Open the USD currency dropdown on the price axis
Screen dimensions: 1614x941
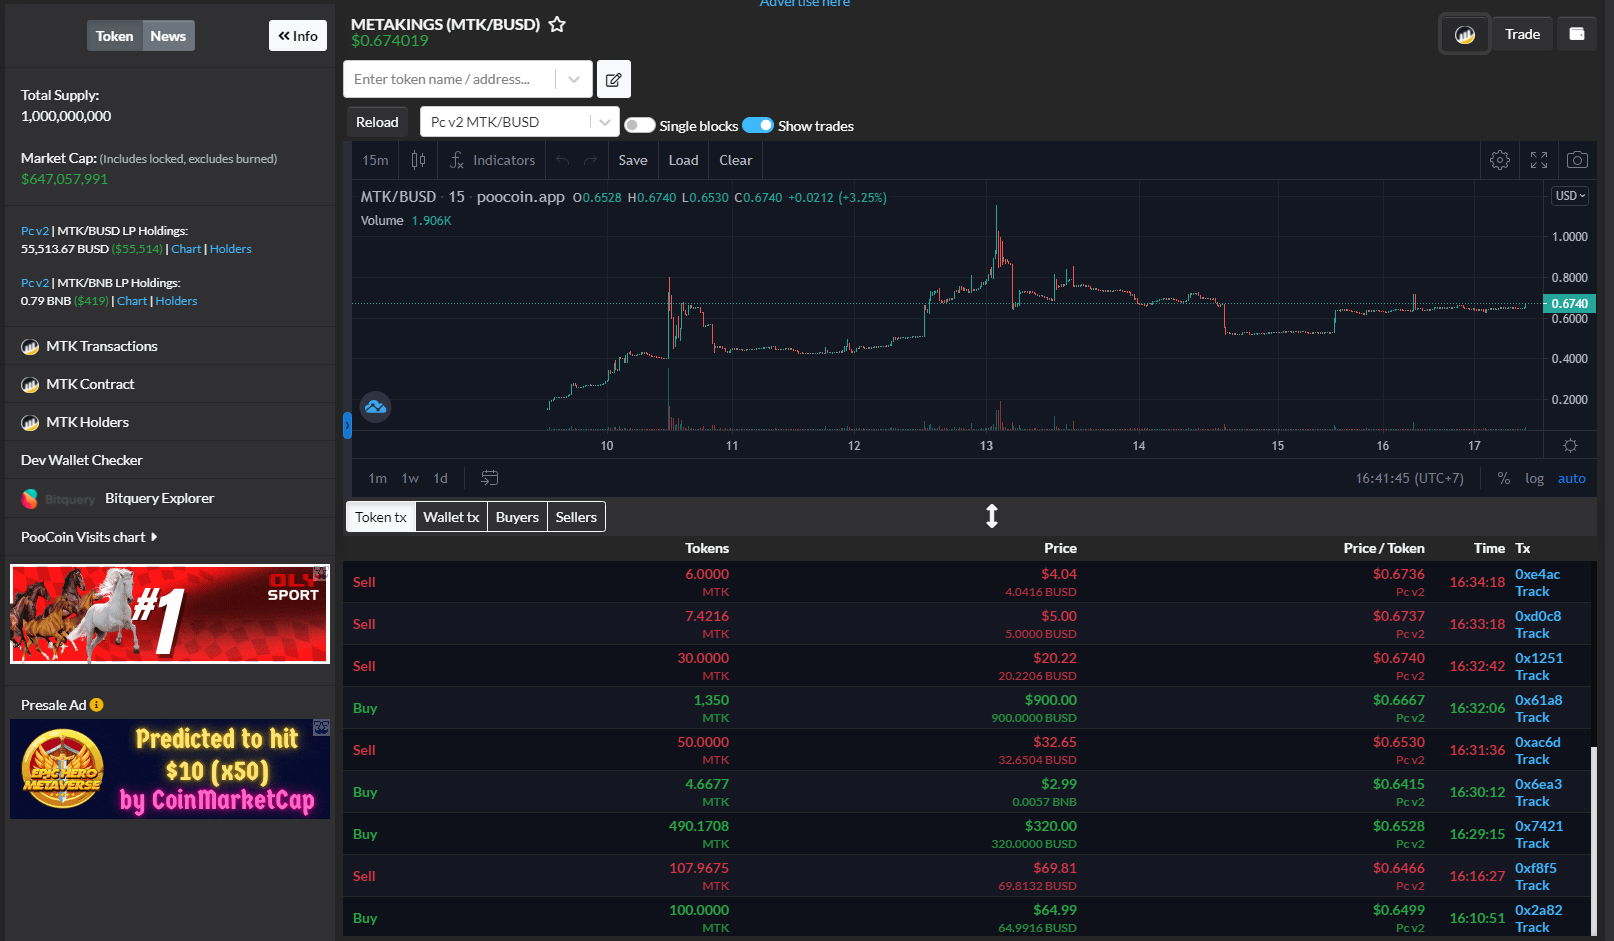(x=1570, y=196)
